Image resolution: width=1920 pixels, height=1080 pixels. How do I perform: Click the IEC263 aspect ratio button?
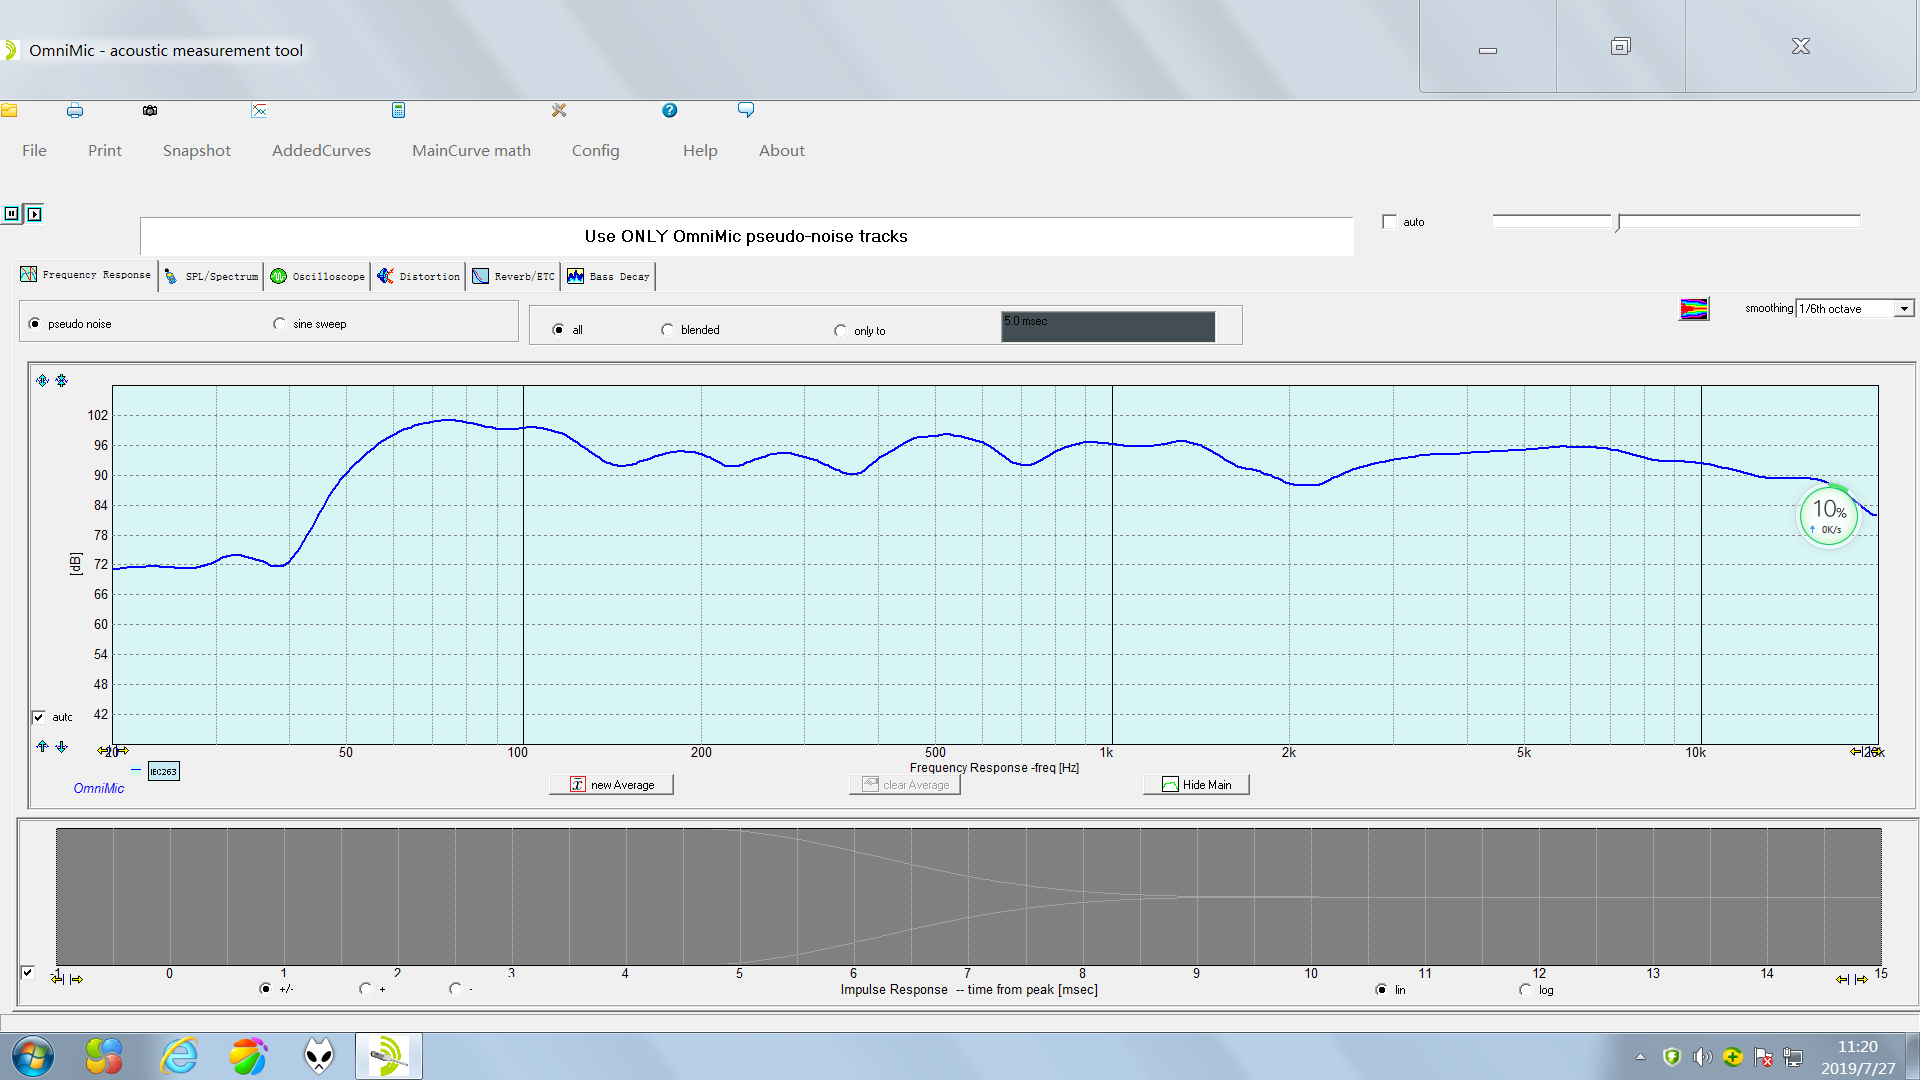163,771
